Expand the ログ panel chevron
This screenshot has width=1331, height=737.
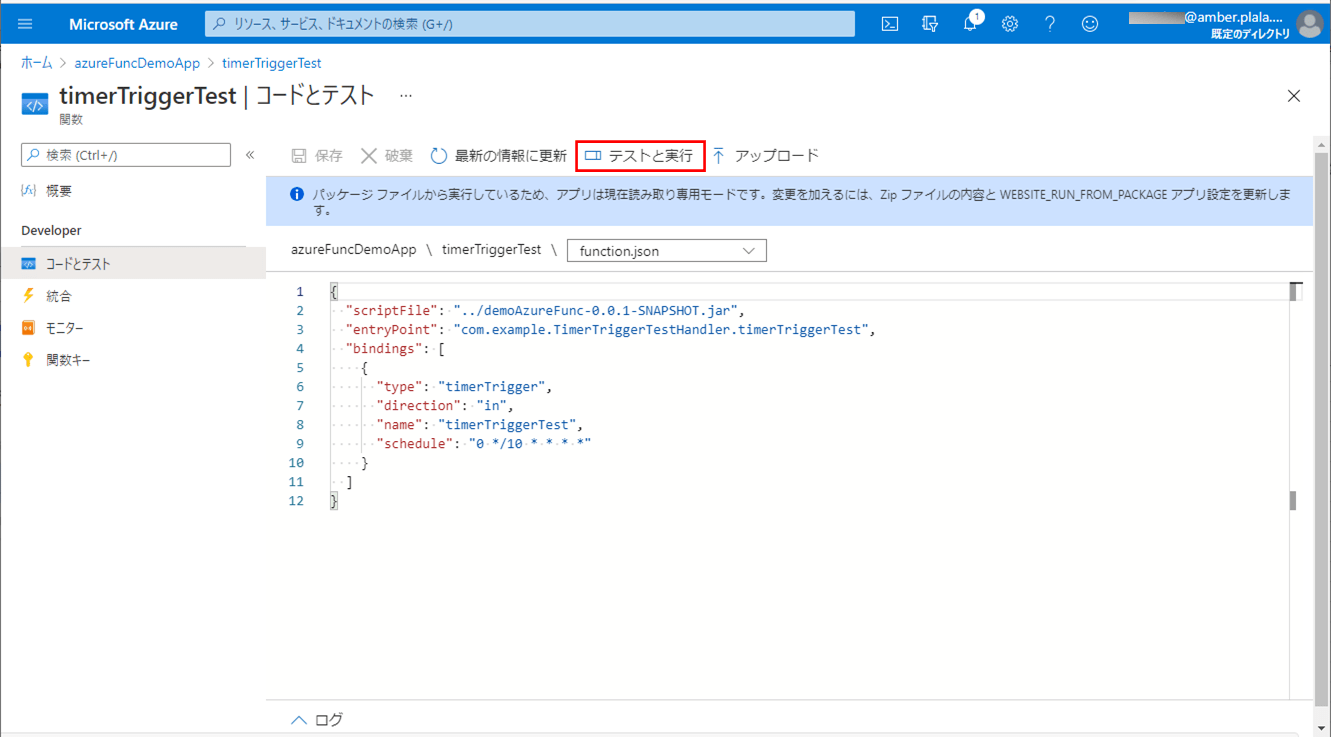[298, 720]
